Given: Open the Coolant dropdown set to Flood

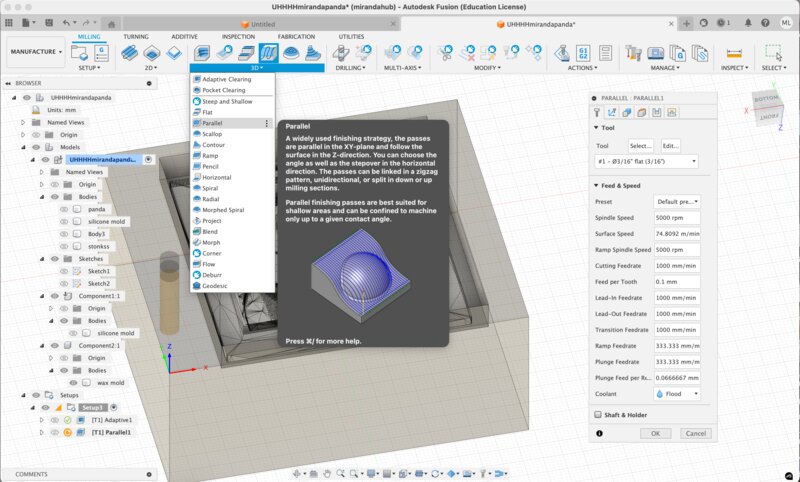Looking at the screenshot, I should click(677, 393).
